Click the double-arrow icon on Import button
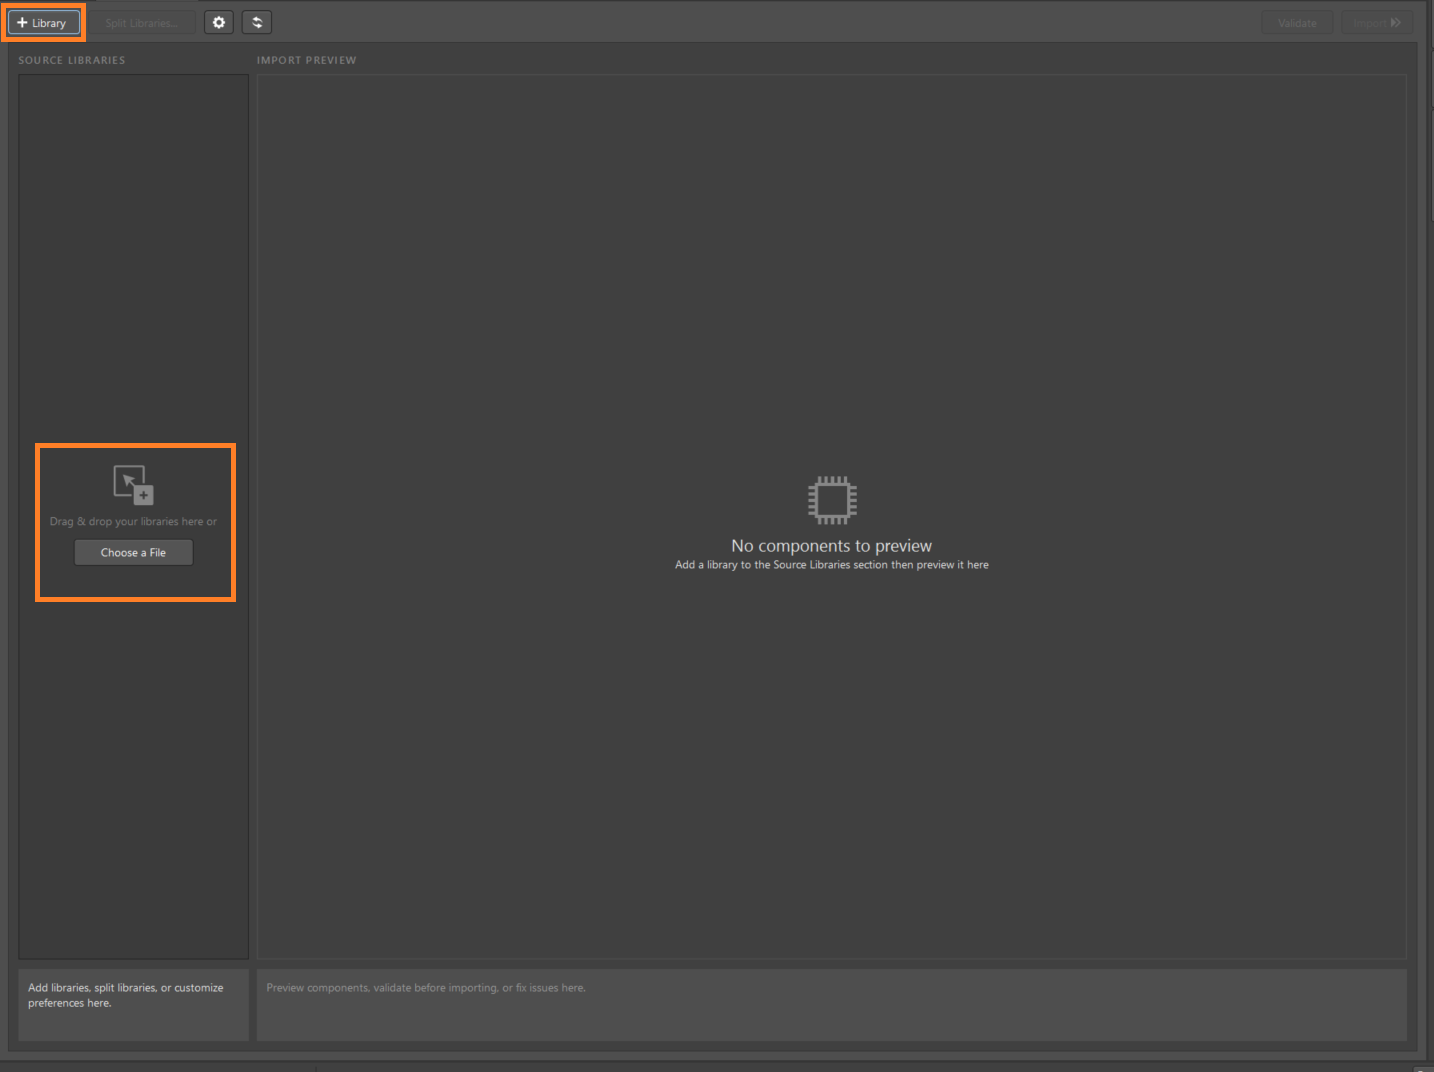Viewport: 1434px width, 1072px height. 1397,21
